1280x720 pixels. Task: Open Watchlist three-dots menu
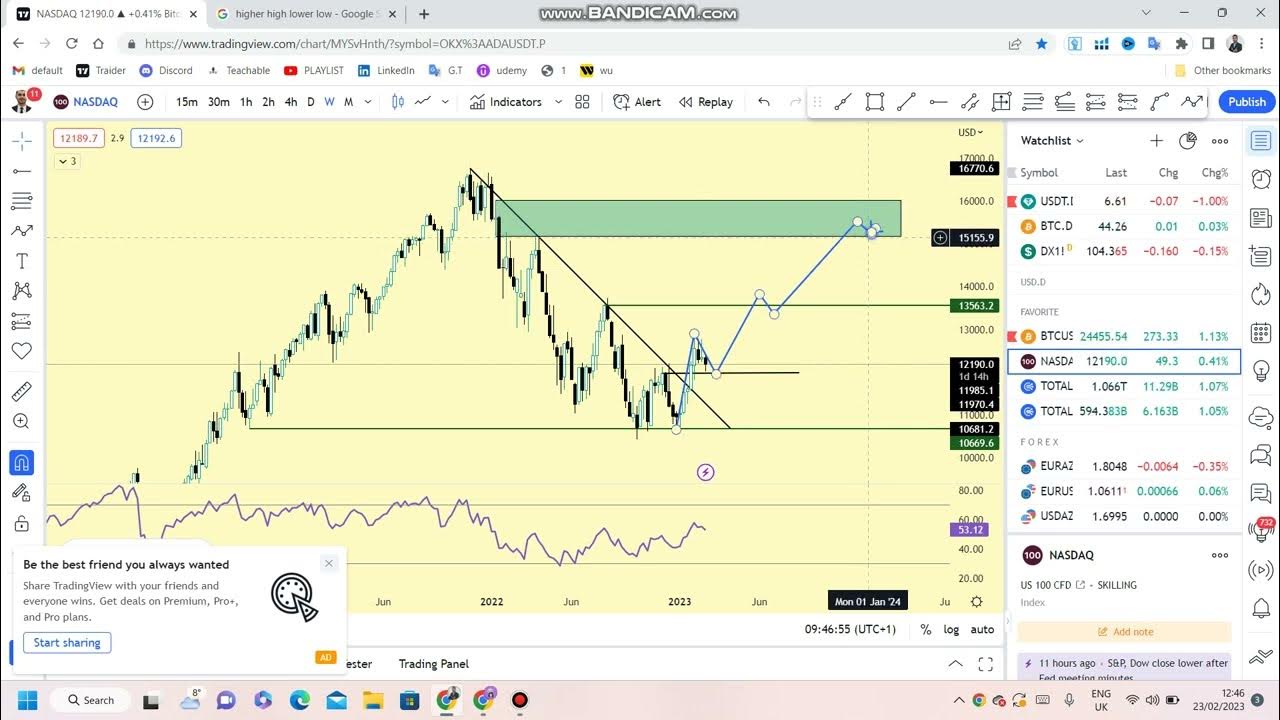click(x=1220, y=141)
